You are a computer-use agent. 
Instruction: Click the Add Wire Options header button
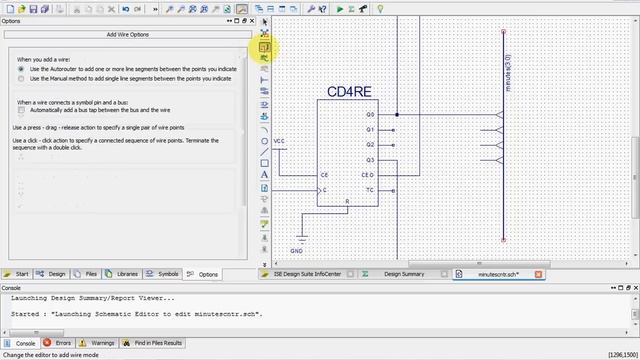coord(127,35)
